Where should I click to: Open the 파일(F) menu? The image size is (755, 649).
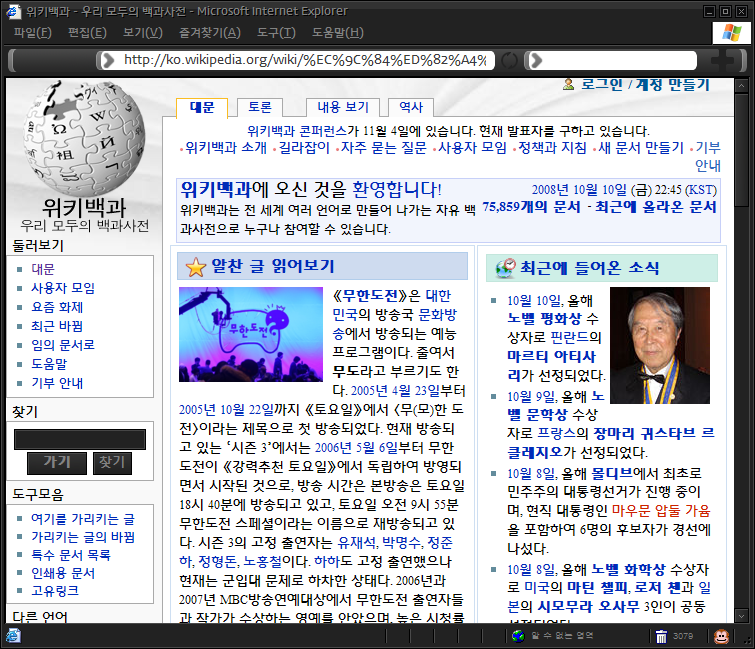coord(33,33)
